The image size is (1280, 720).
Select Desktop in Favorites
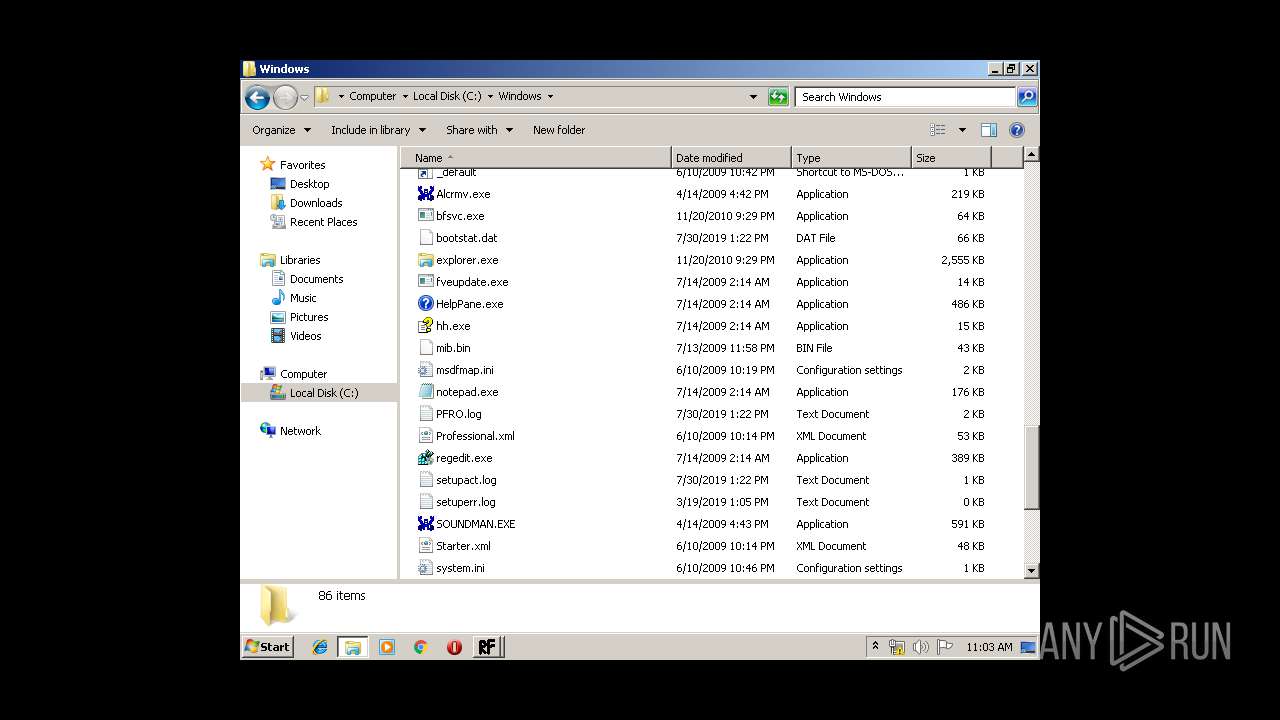coord(309,184)
